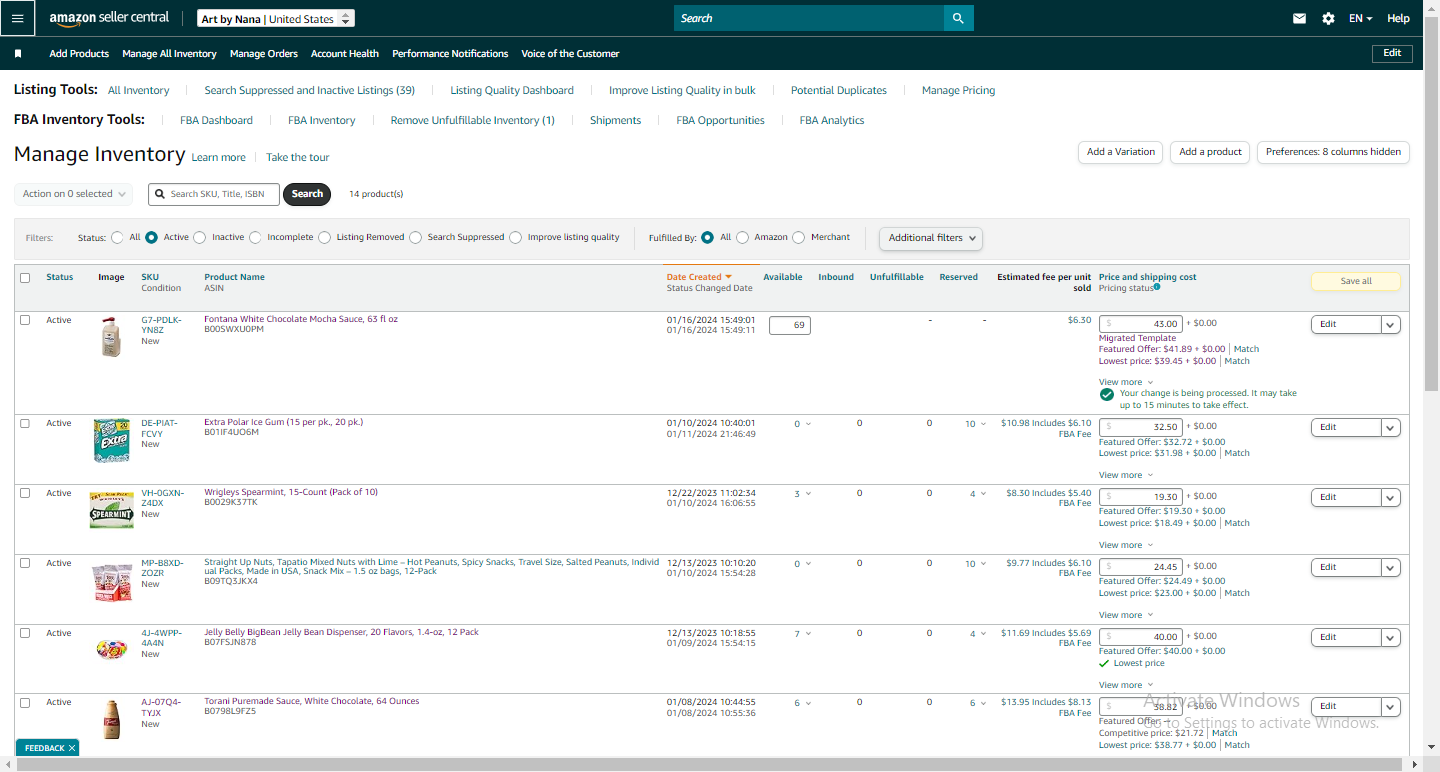
Task: Open Torani Puremade Sauce product name link
Action: (312, 701)
